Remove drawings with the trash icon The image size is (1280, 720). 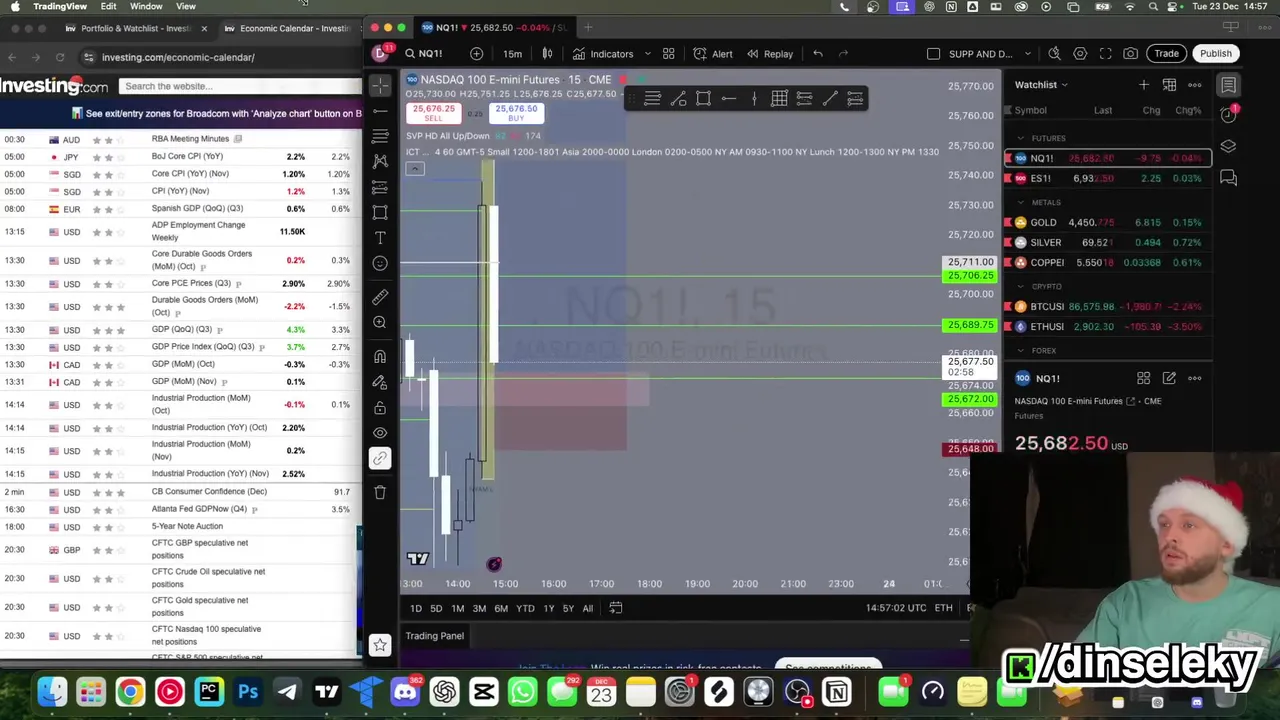380,492
